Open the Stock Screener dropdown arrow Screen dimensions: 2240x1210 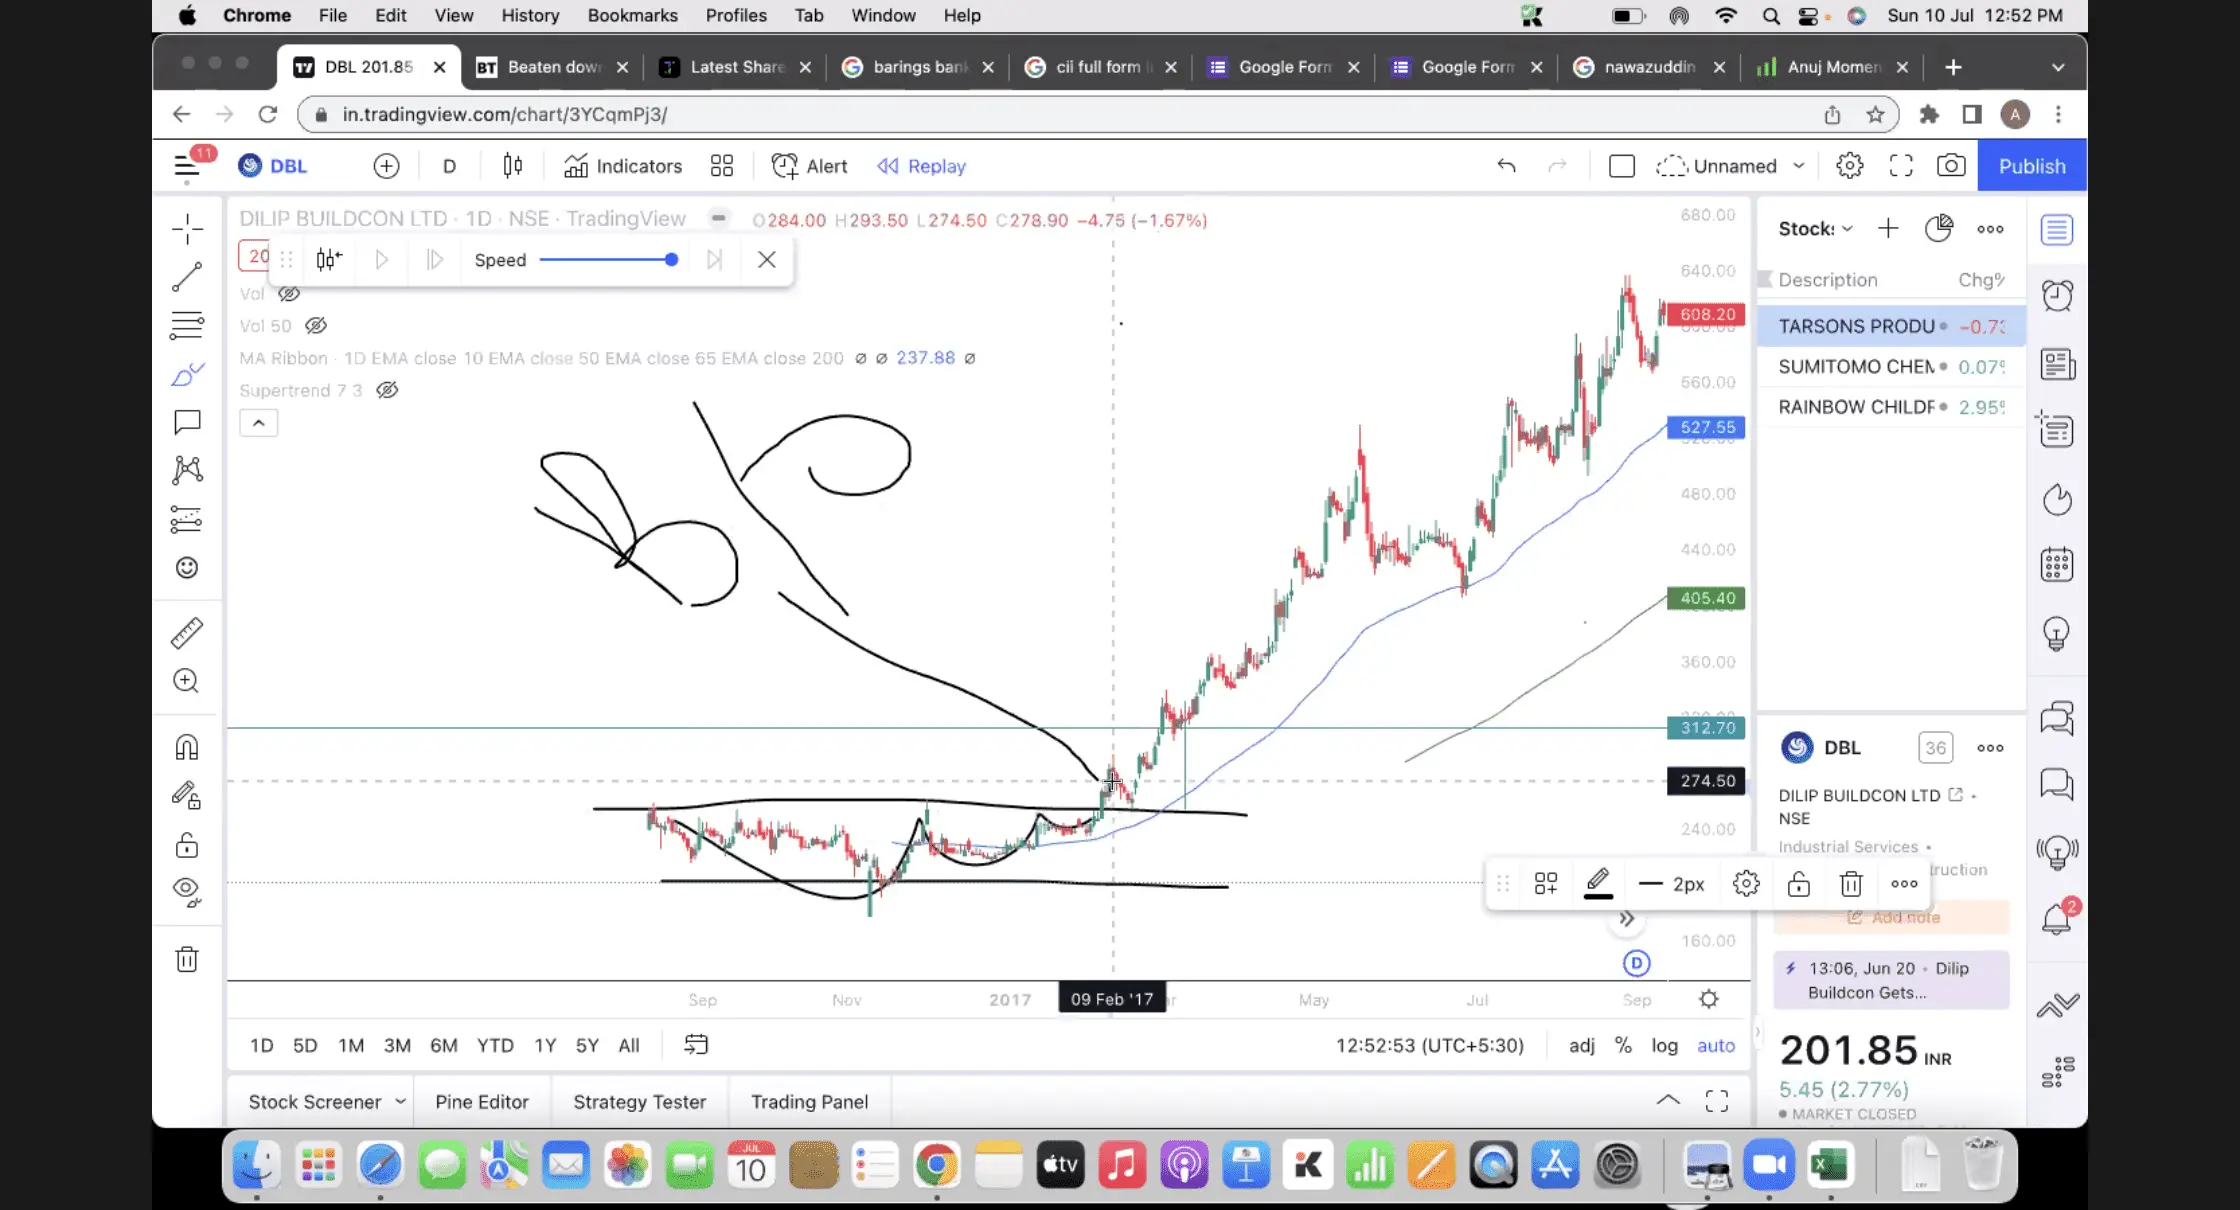(x=400, y=1101)
